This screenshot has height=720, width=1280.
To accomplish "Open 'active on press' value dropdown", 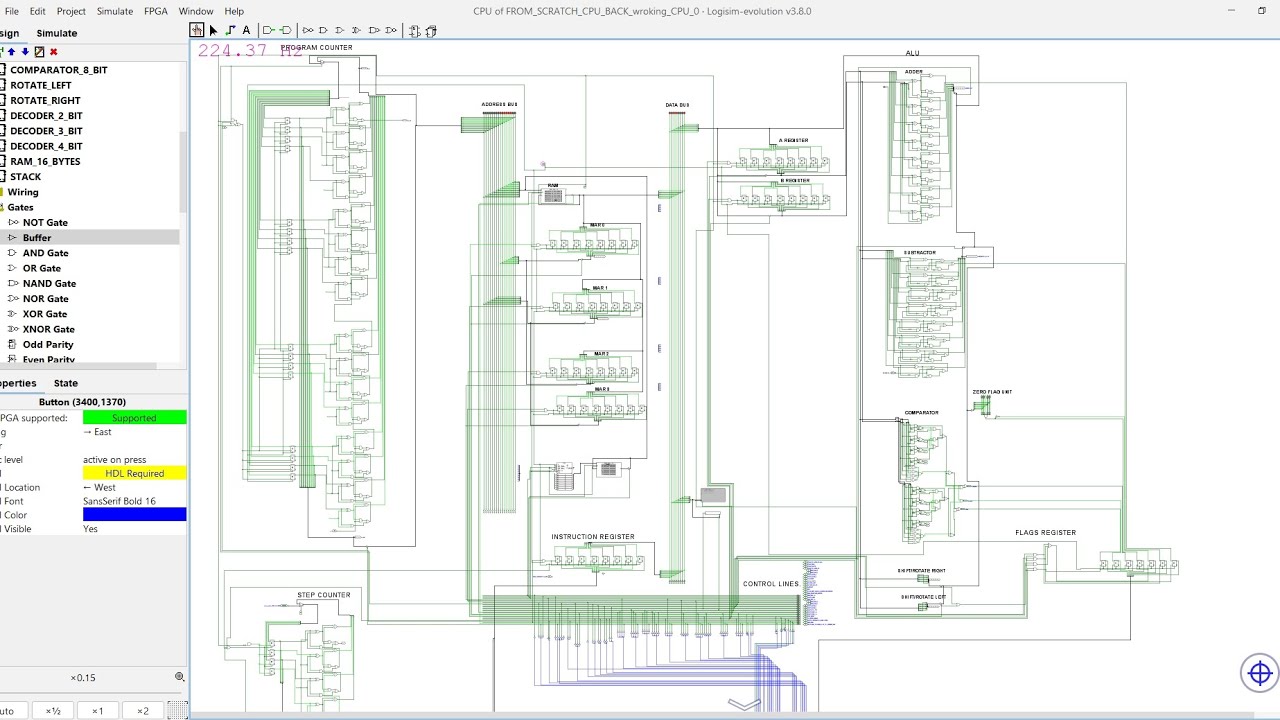I will click(x=134, y=460).
